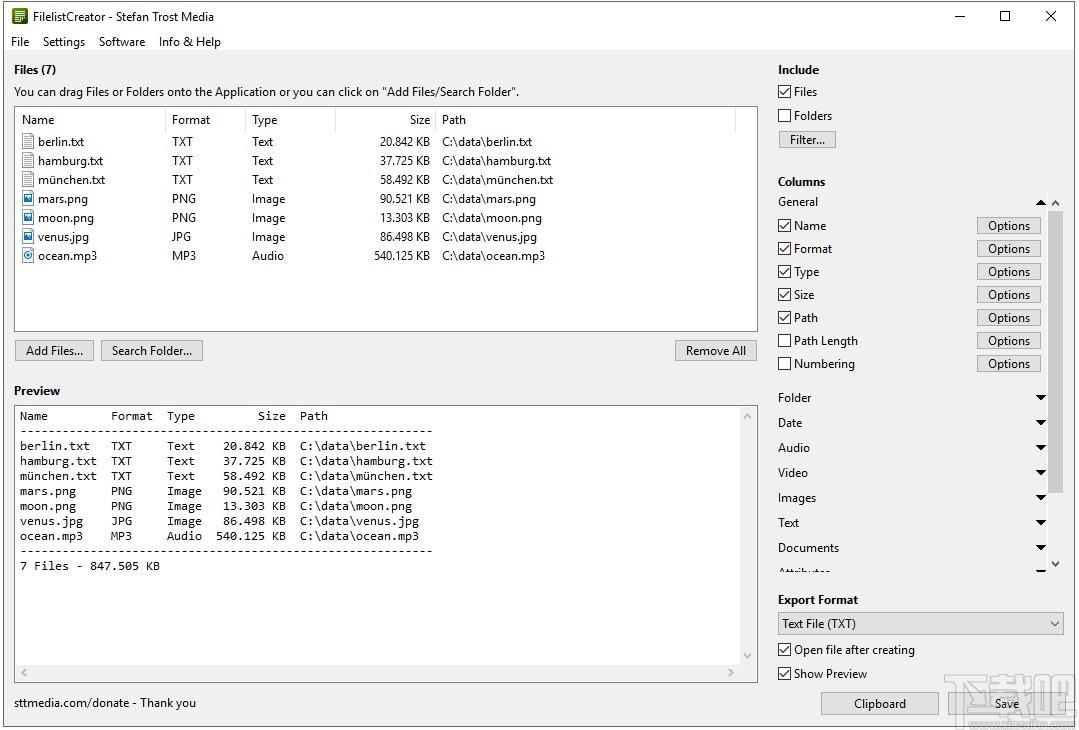The height and width of the screenshot is (730, 1079).
Task: Open the Software menu
Action: pyautogui.click(x=122, y=42)
